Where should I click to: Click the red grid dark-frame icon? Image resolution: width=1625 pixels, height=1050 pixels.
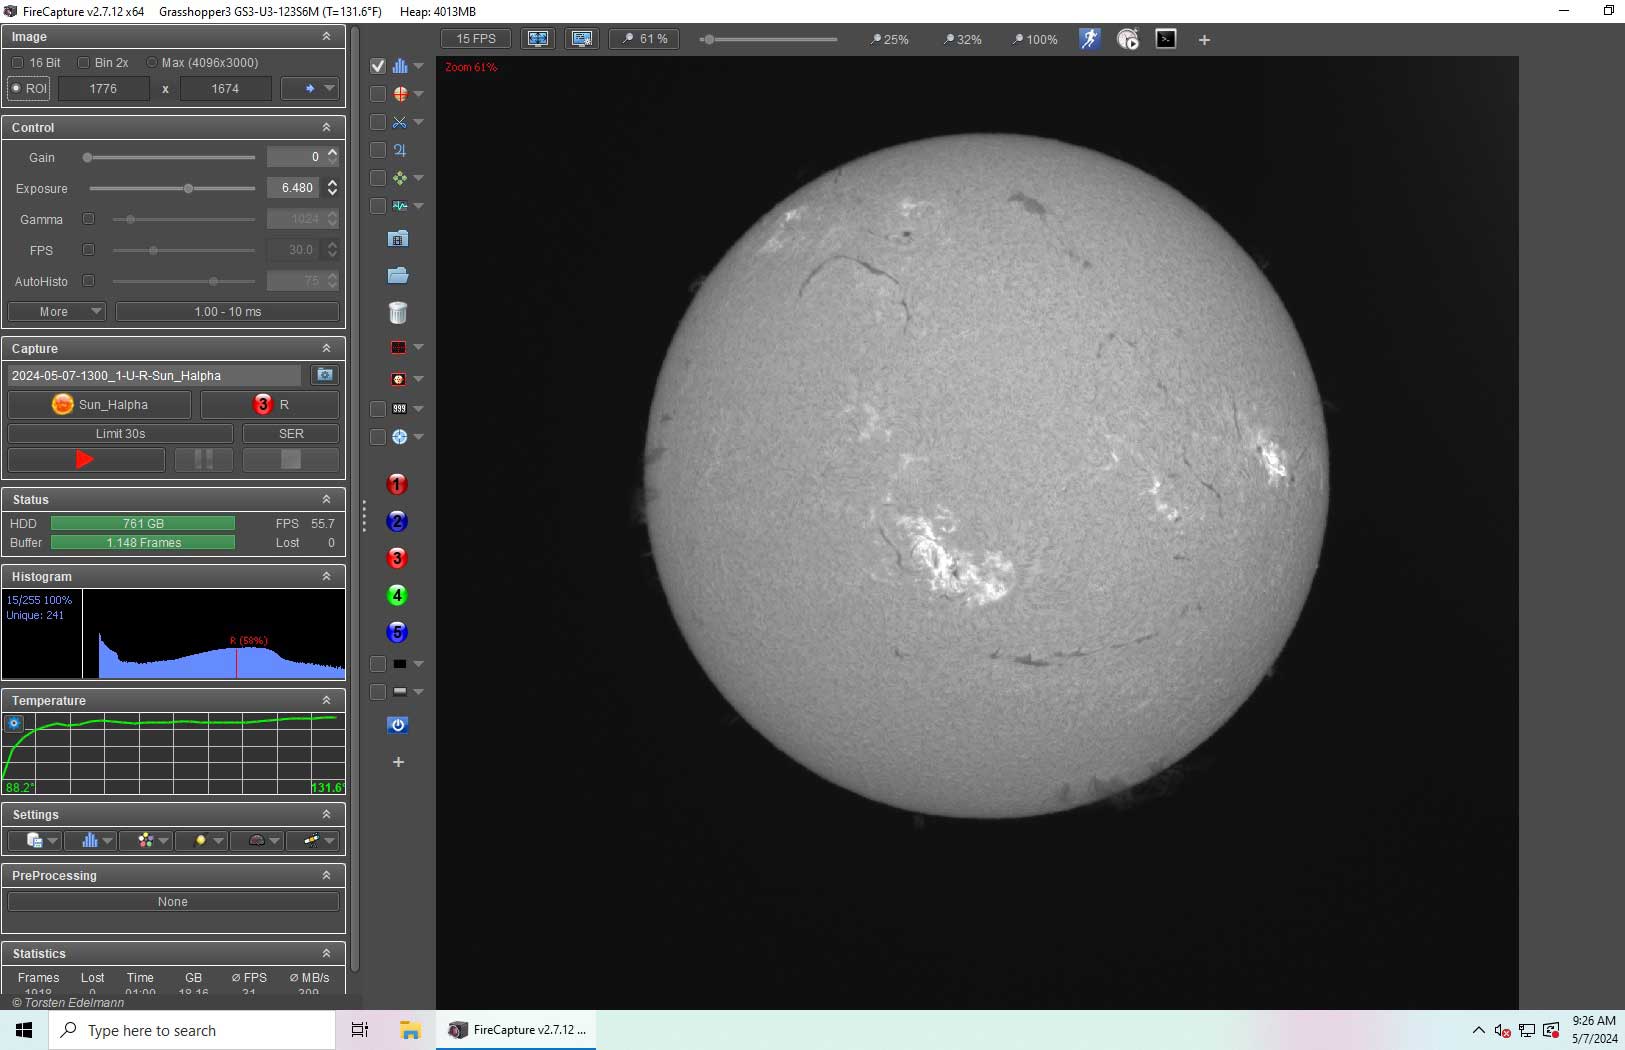click(x=399, y=347)
